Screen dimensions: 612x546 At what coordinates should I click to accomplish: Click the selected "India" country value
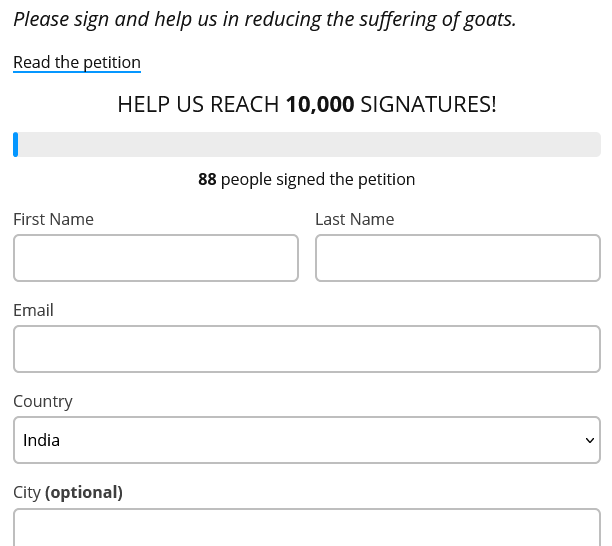pos(42,440)
